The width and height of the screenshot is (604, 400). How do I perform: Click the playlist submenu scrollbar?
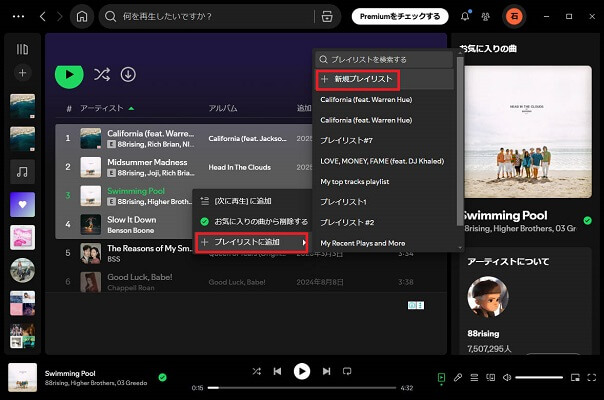460,141
